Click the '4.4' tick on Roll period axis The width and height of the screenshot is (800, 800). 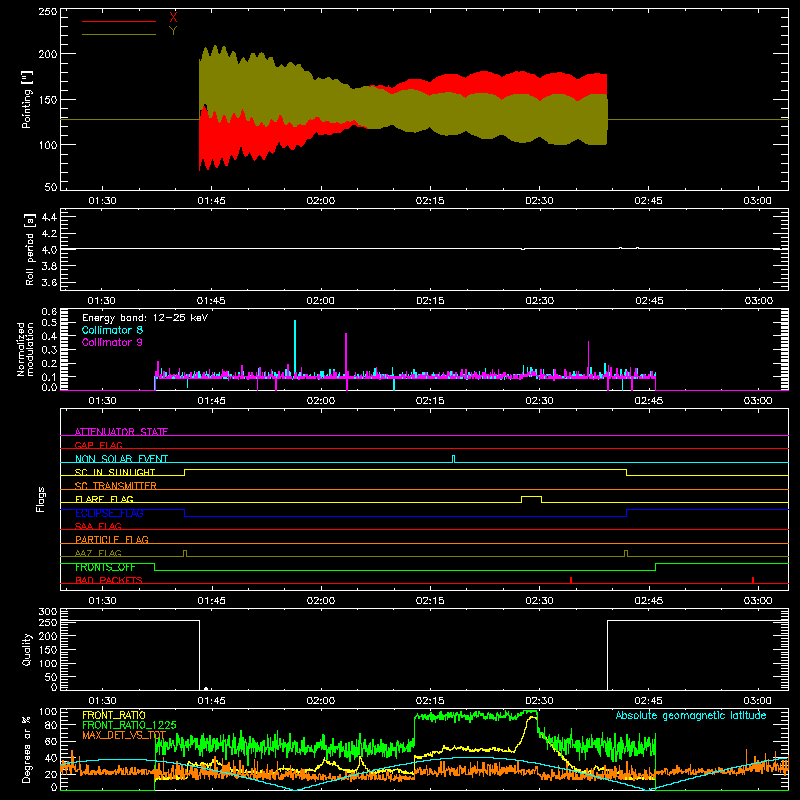click(49, 217)
